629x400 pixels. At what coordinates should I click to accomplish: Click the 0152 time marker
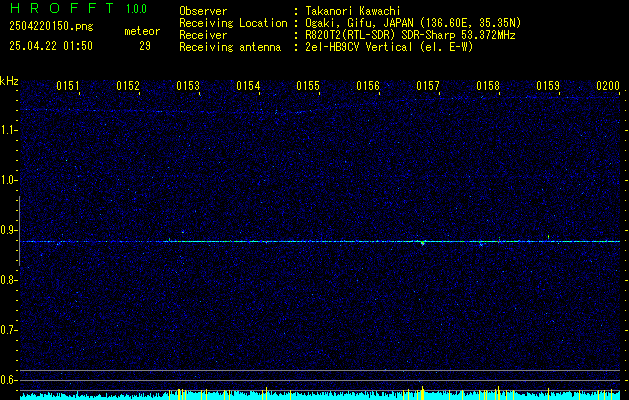pos(128,86)
